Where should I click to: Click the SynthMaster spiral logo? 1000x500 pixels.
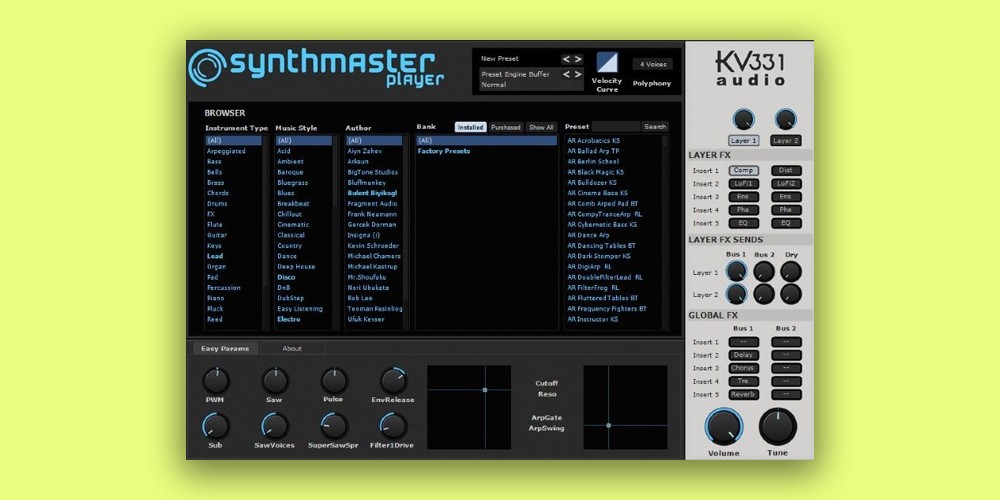[206, 66]
